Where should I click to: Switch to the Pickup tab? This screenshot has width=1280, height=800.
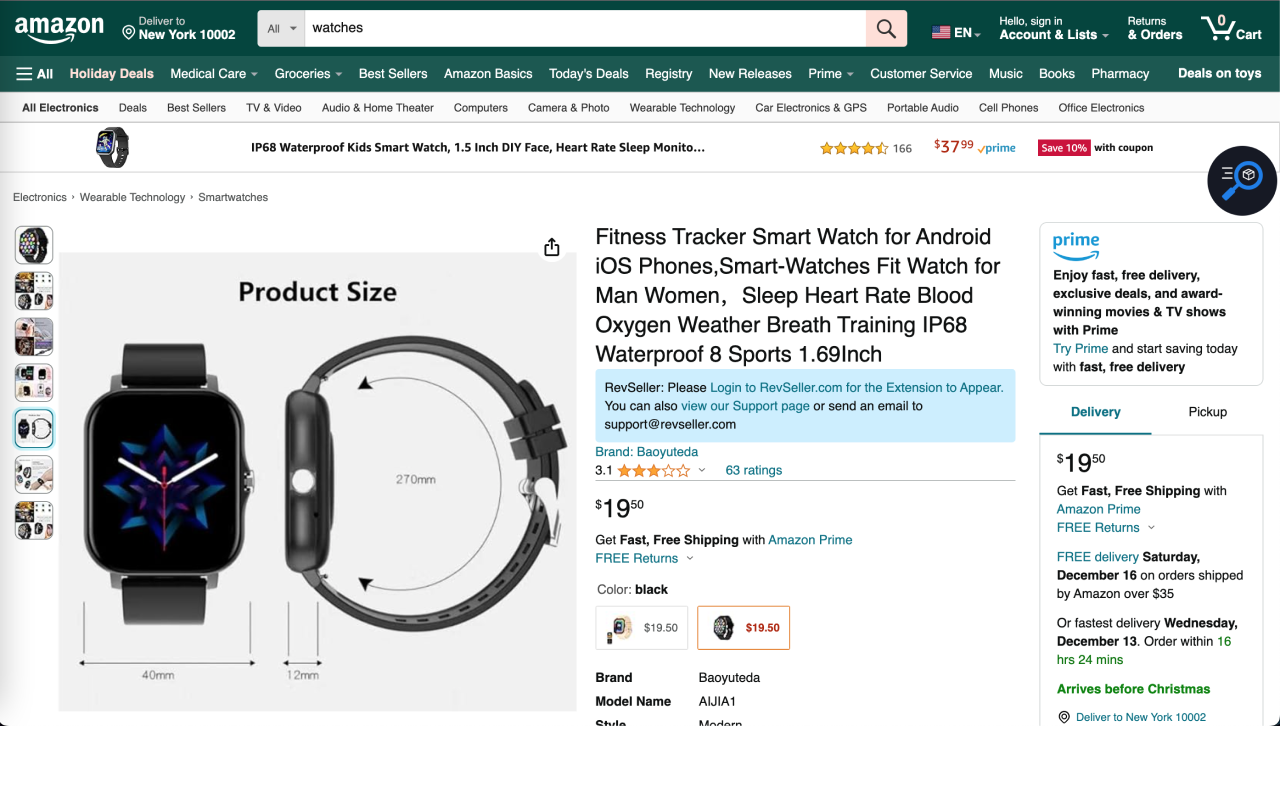click(x=1207, y=412)
